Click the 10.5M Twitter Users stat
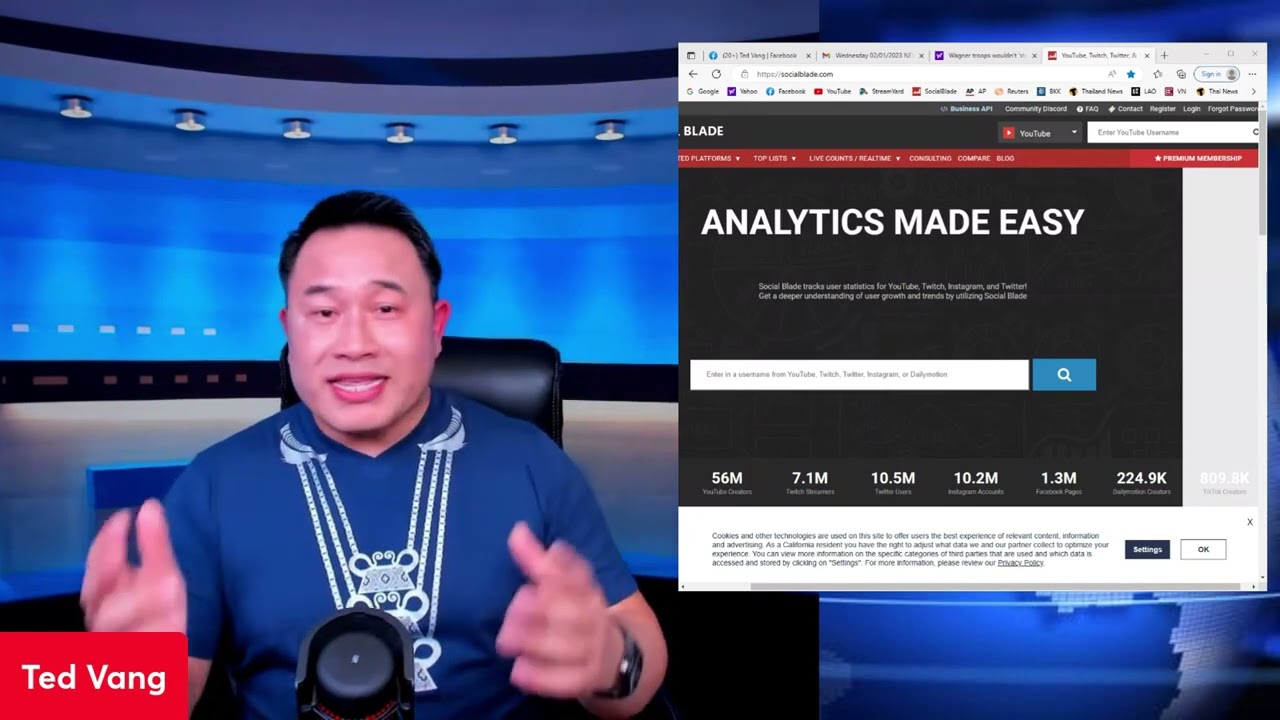1280x720 pixels. (x=893, y=483)
